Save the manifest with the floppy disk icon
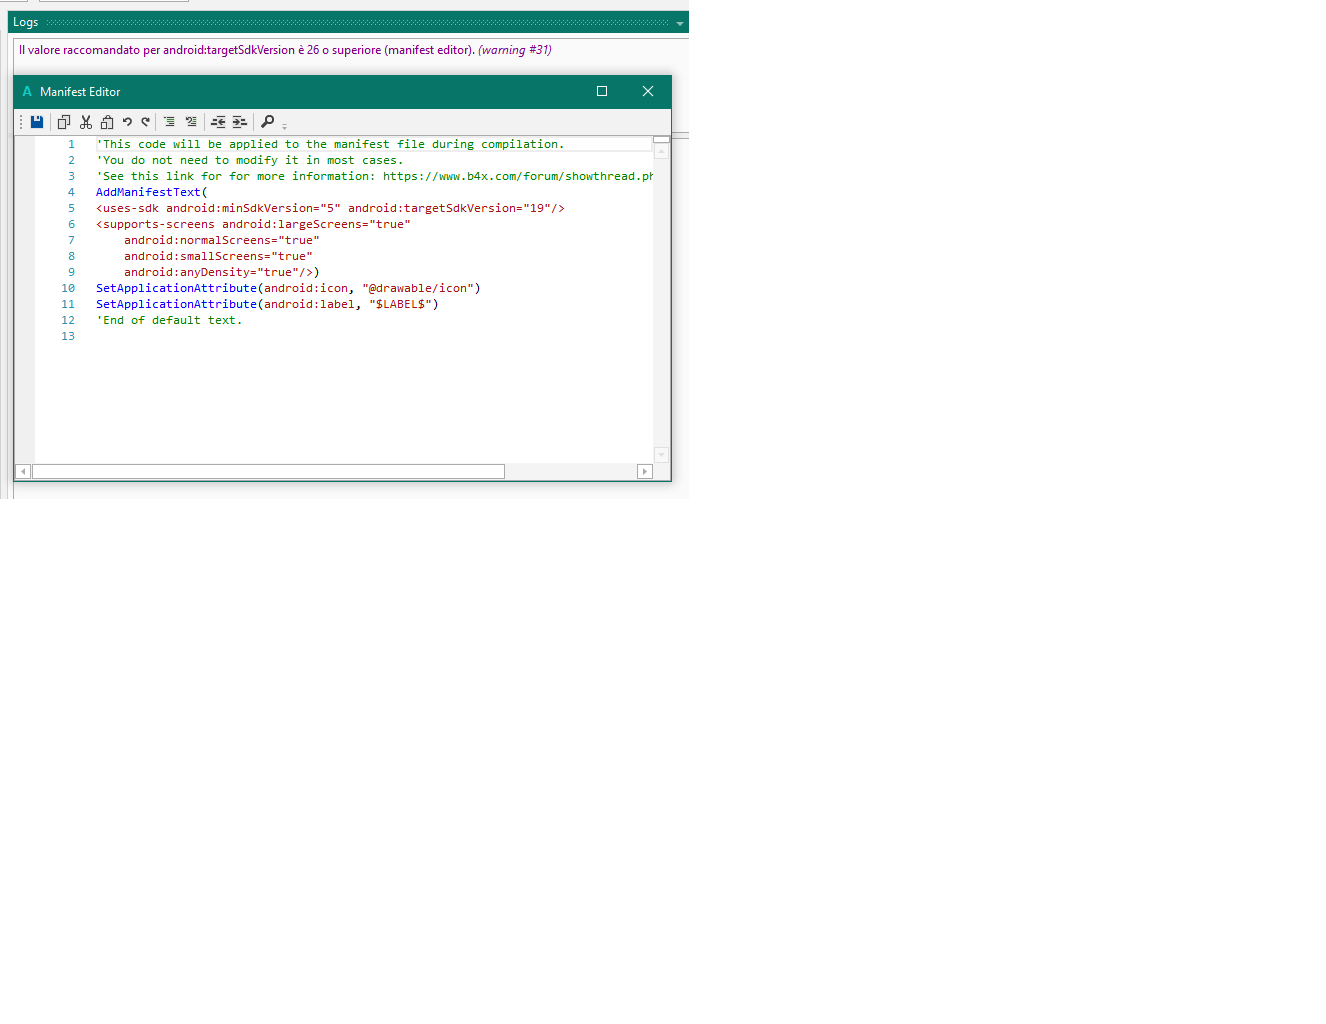 point(37,122)
